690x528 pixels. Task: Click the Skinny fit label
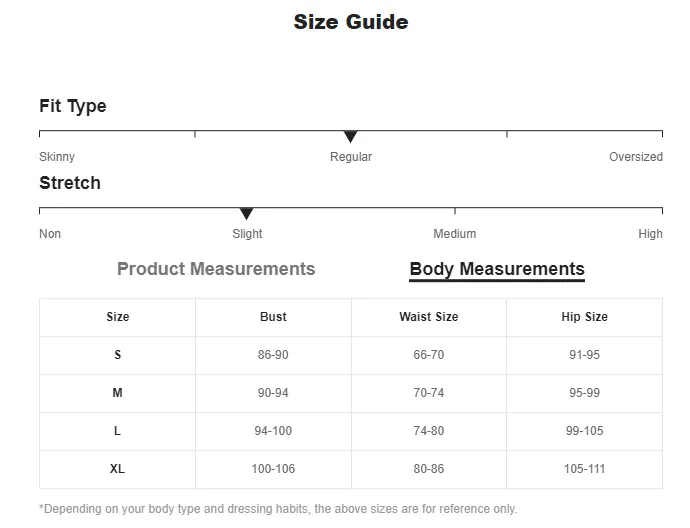click(57, 157)
